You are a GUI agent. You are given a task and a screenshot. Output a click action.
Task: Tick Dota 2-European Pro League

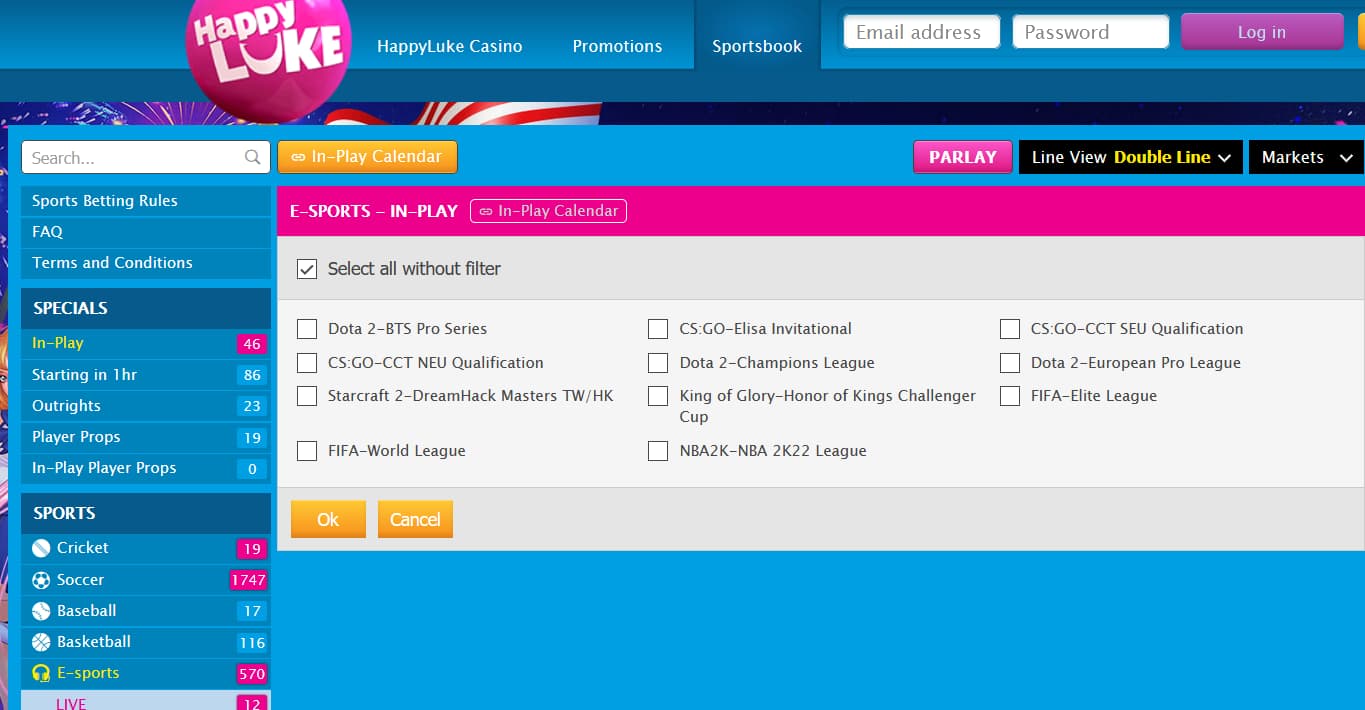pos(1010,363)
